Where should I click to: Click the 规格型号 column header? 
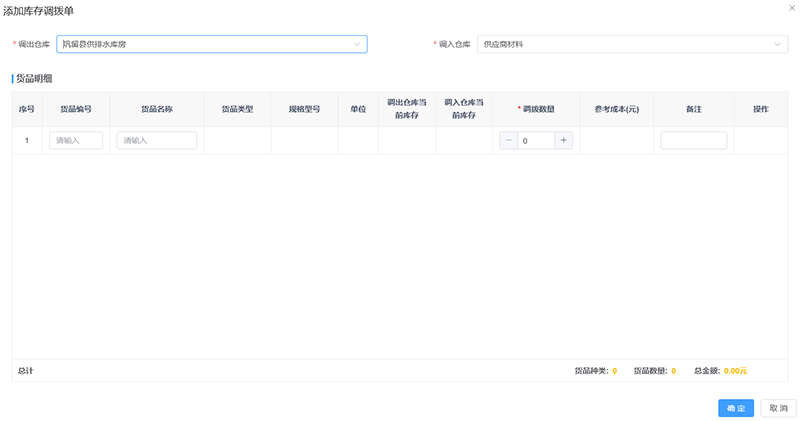(305, 109)
